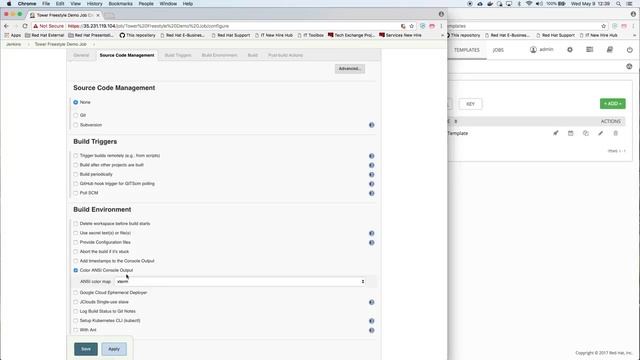Click the copy template icon in Tower window
640x360 pixels.
(x=586, y=133)
